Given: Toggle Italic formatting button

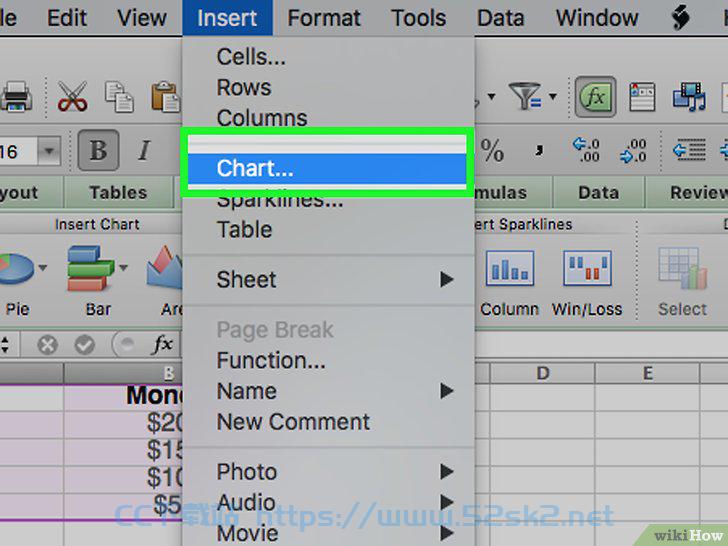Looking at the screenshot, I should (x=144, y=150).
